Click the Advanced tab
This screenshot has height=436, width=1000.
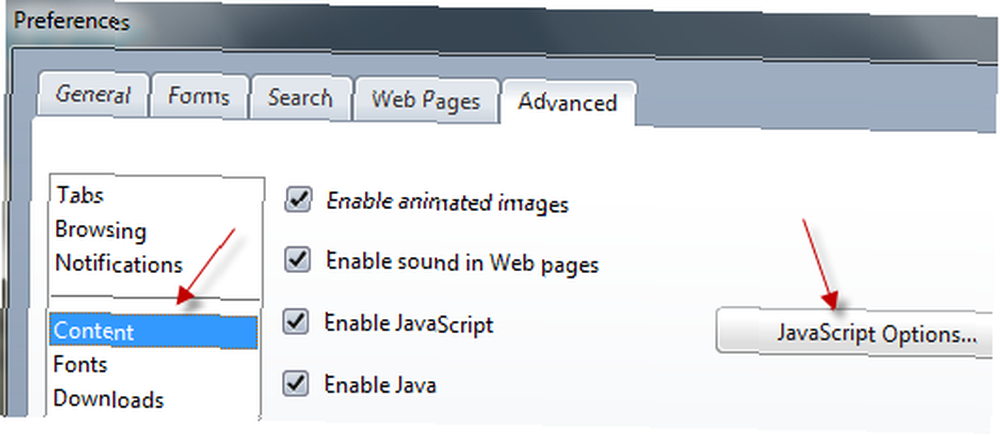[x=568, y=103]
